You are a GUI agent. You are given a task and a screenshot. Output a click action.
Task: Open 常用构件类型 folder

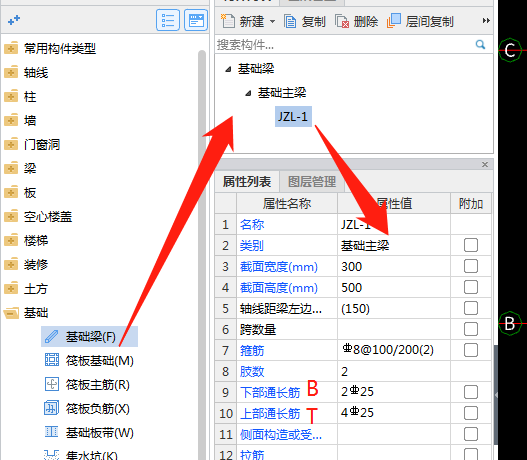click(x=11, y=48)
